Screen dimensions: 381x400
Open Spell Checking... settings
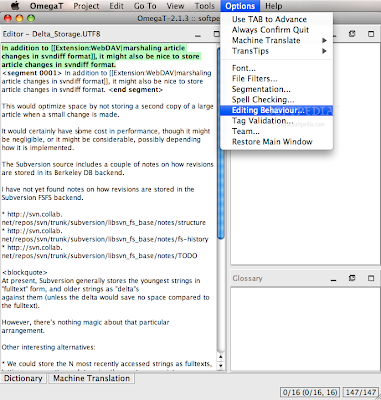pyautogui.click(x=276, y=100)
